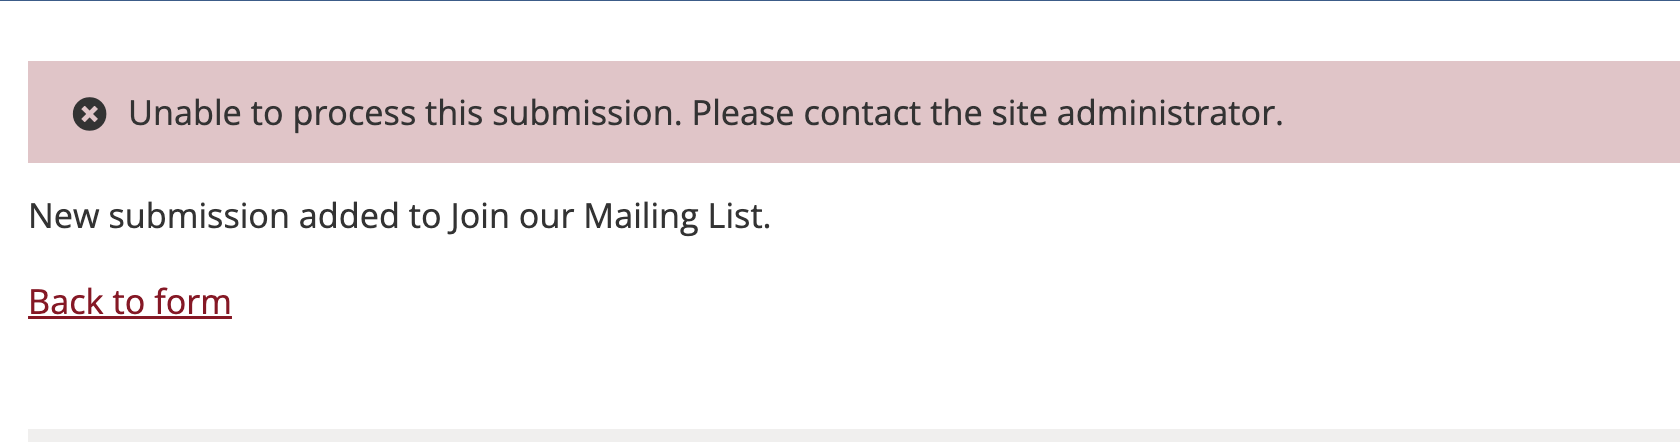
Task: Click the empty right side of the pink banner
Action: 1480,114
